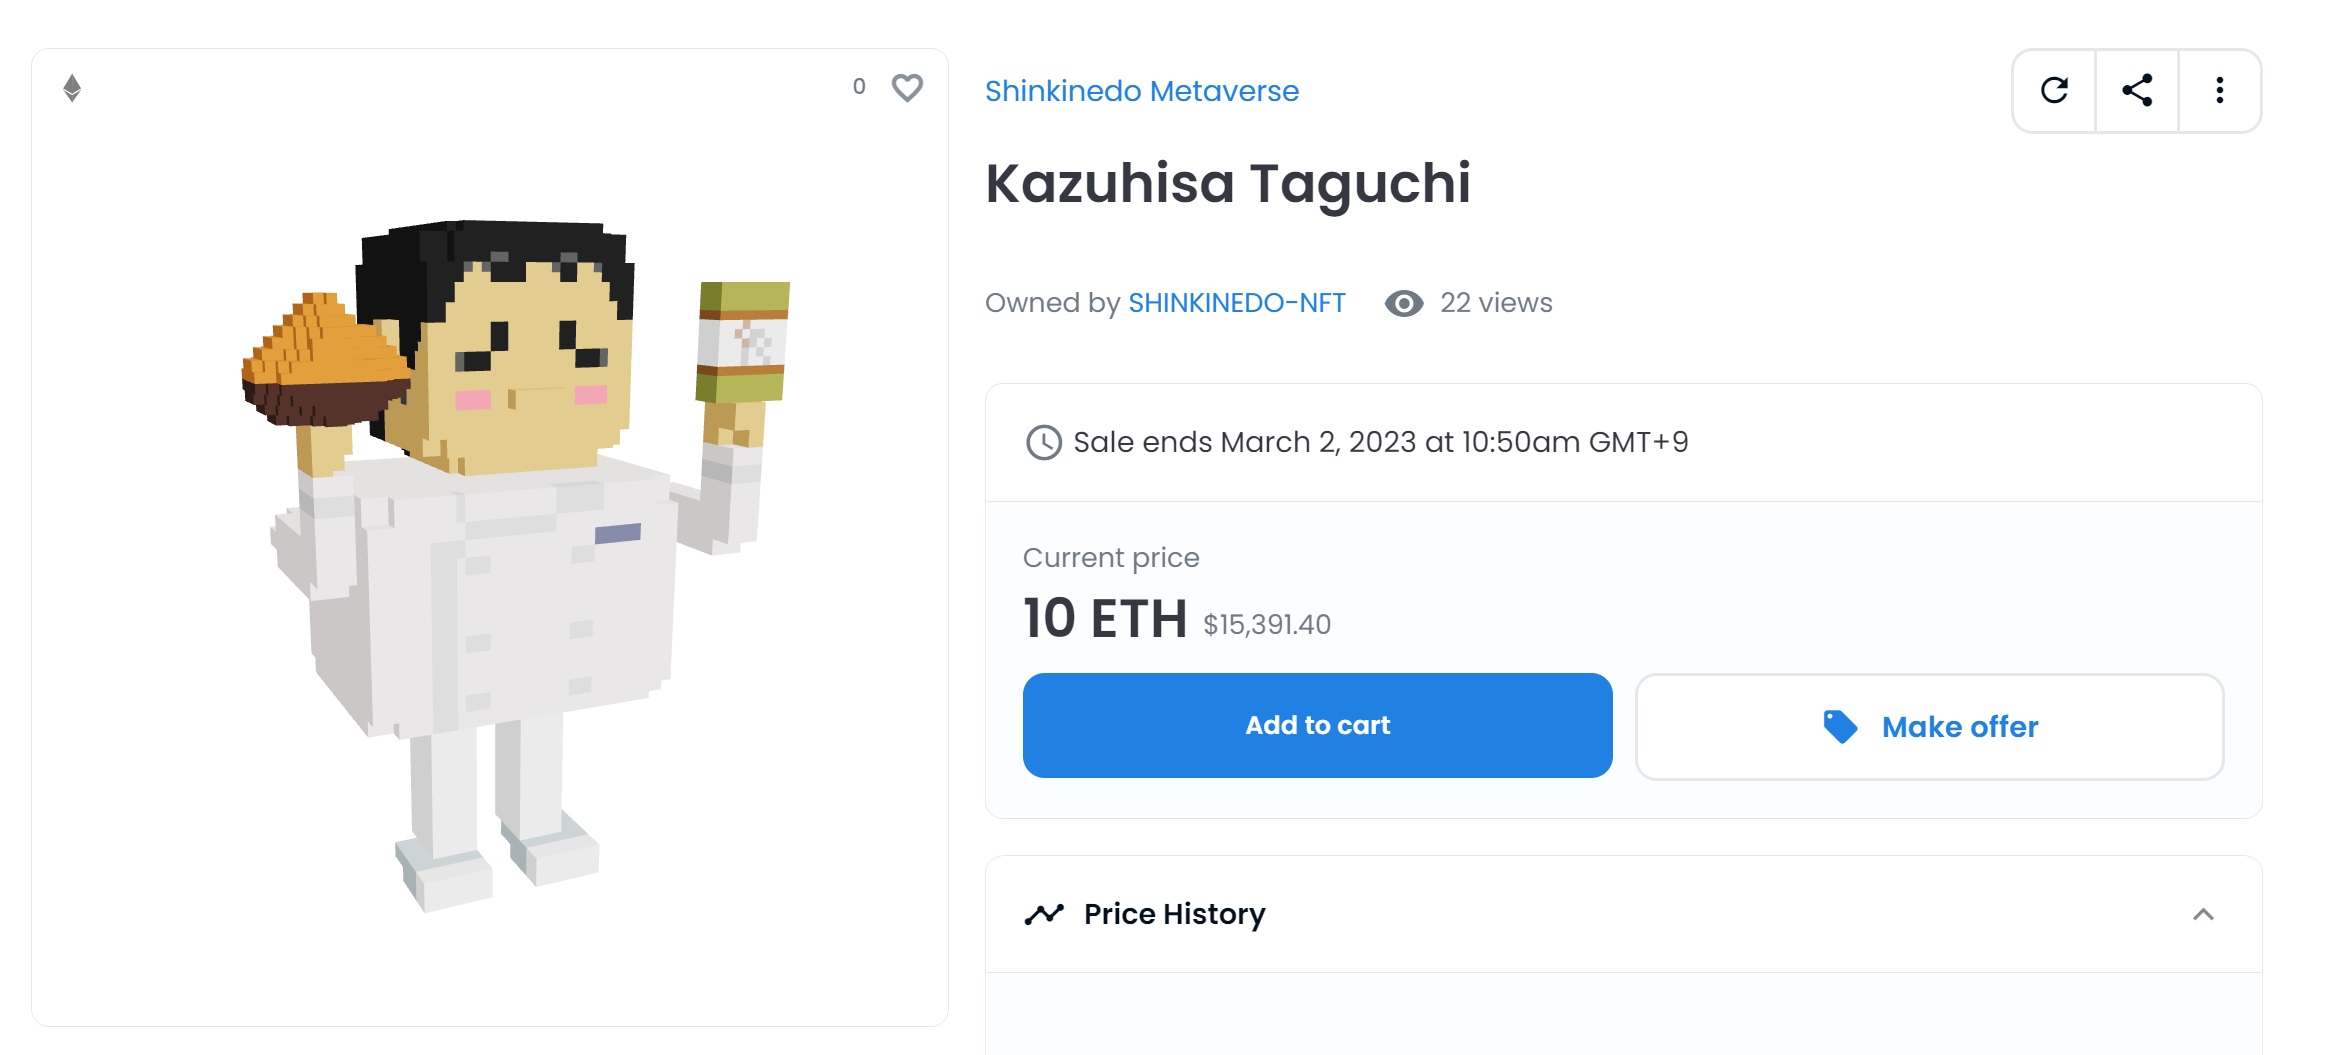Click the 10 ETH current price

pos(1104,619)
